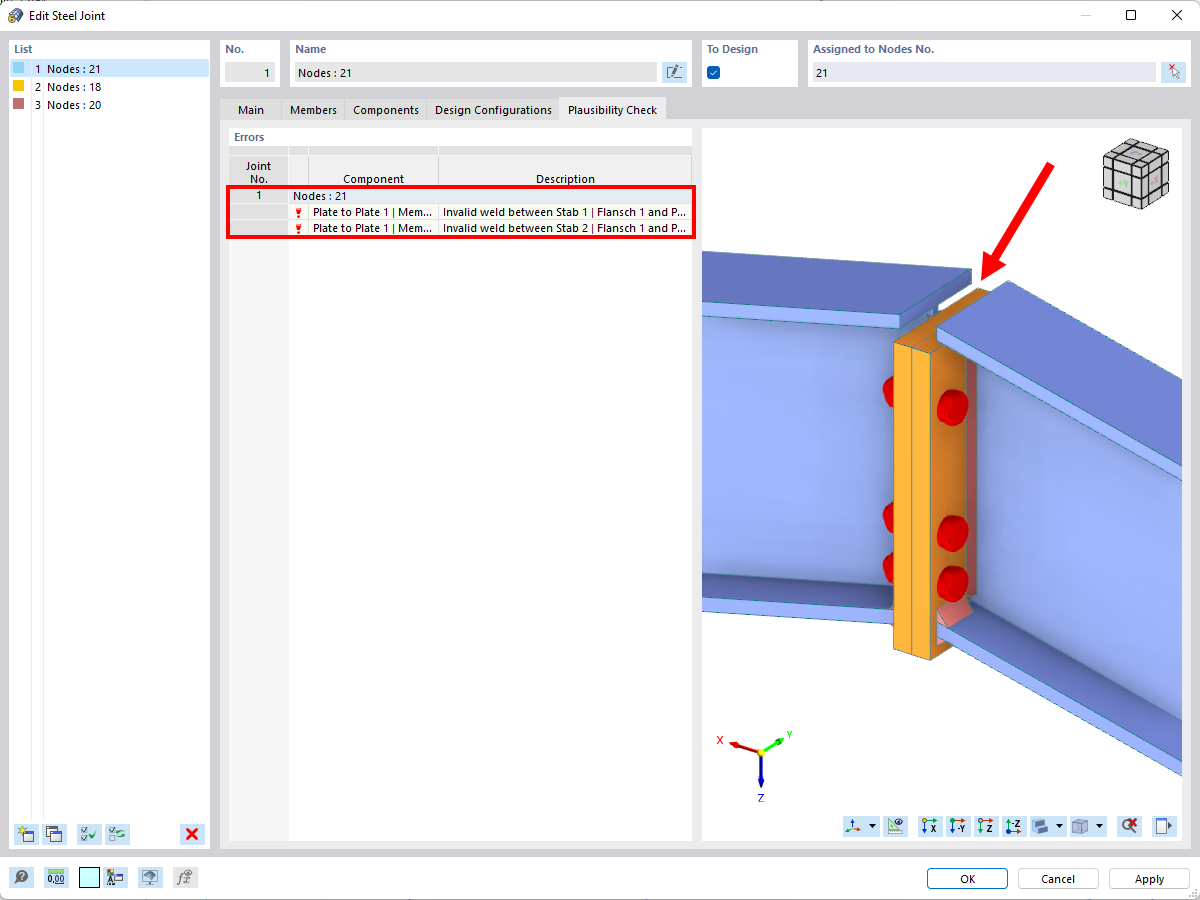Click the formula fx icon
Viewport: 1200px width, 900px height.
(185, 877)
